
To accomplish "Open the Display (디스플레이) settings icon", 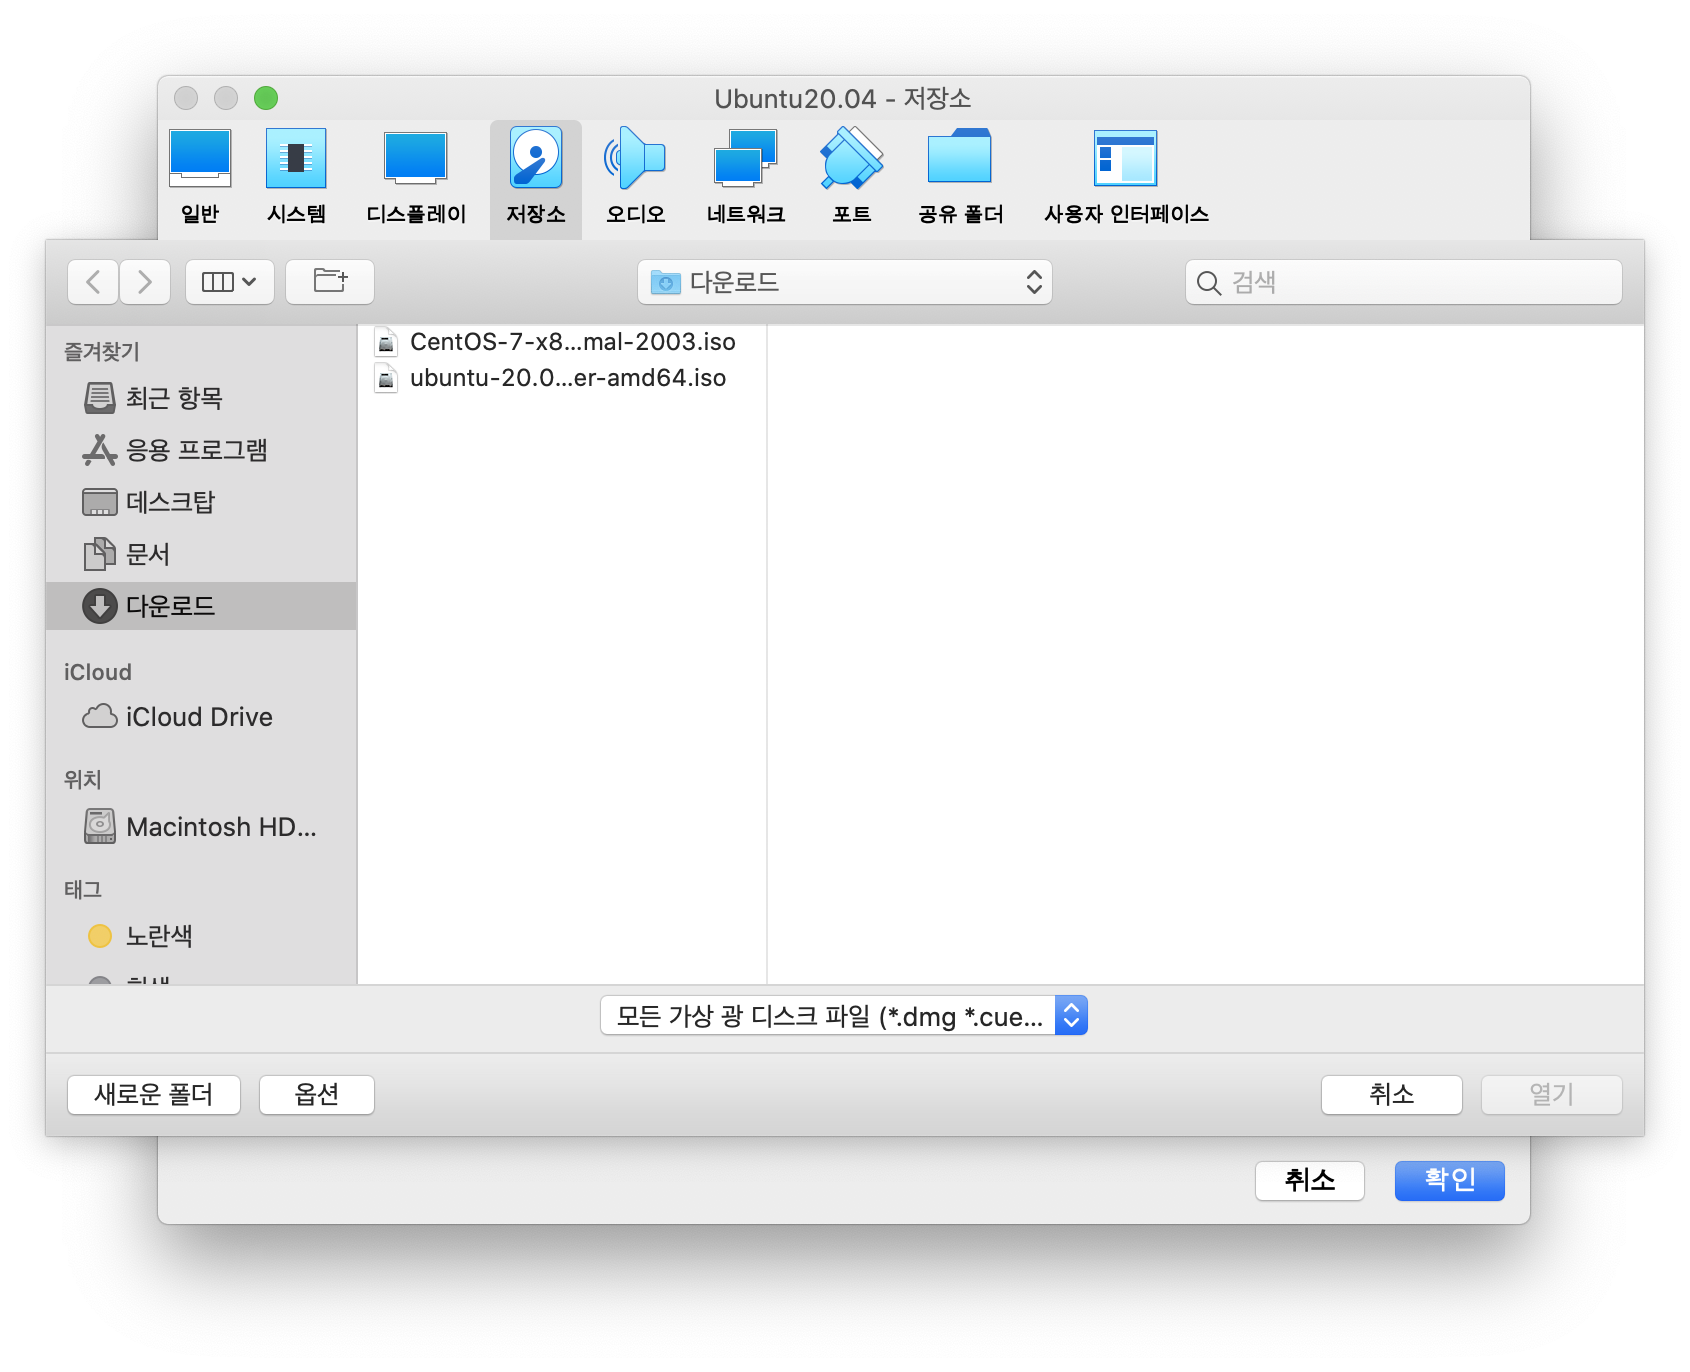I will [x=416, y=159].
